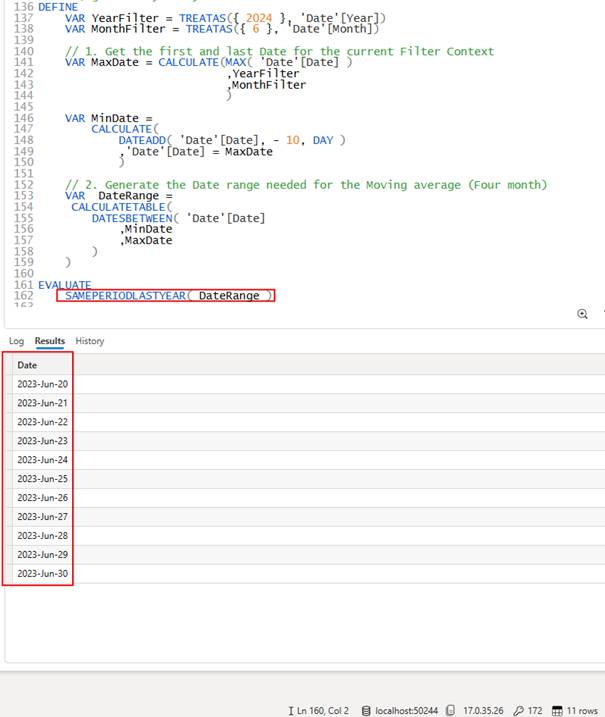Select the Results tab

[49, 341]
